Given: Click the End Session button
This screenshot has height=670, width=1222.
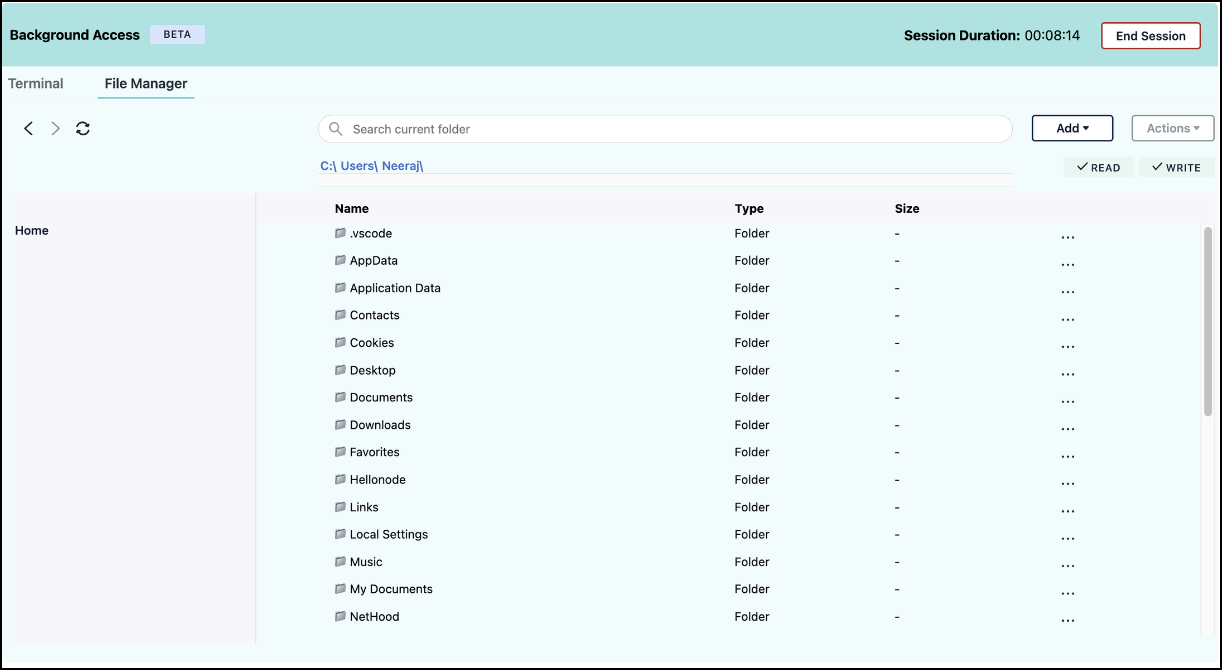Looking at the screenshot, I should click(x=1150, y=36).
